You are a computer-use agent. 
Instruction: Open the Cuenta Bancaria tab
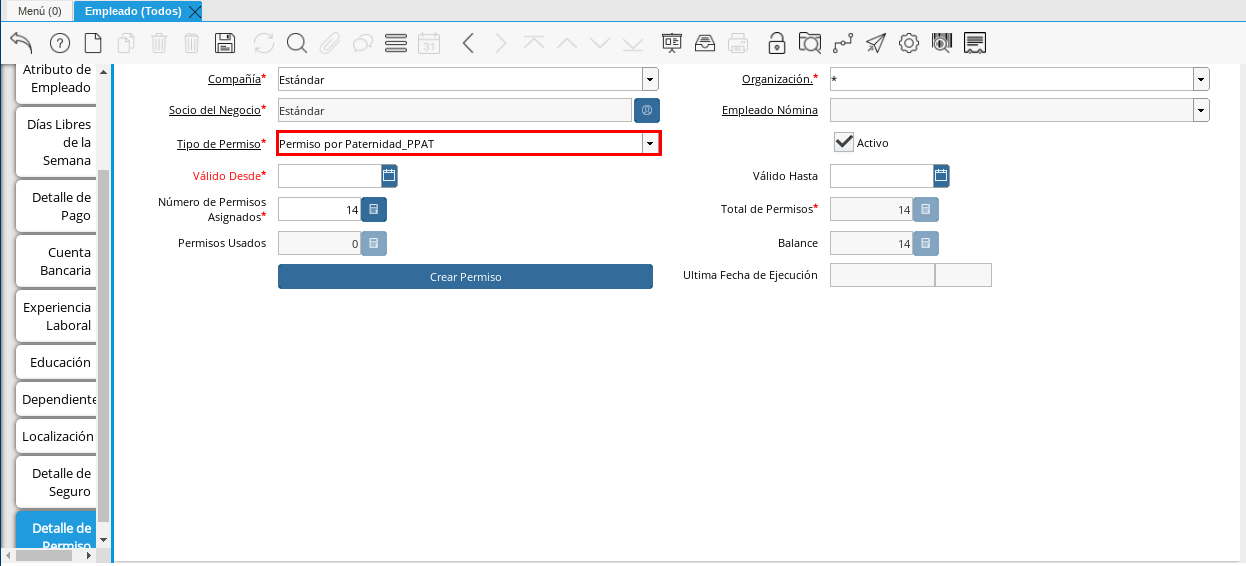click(x=56, y=262)
